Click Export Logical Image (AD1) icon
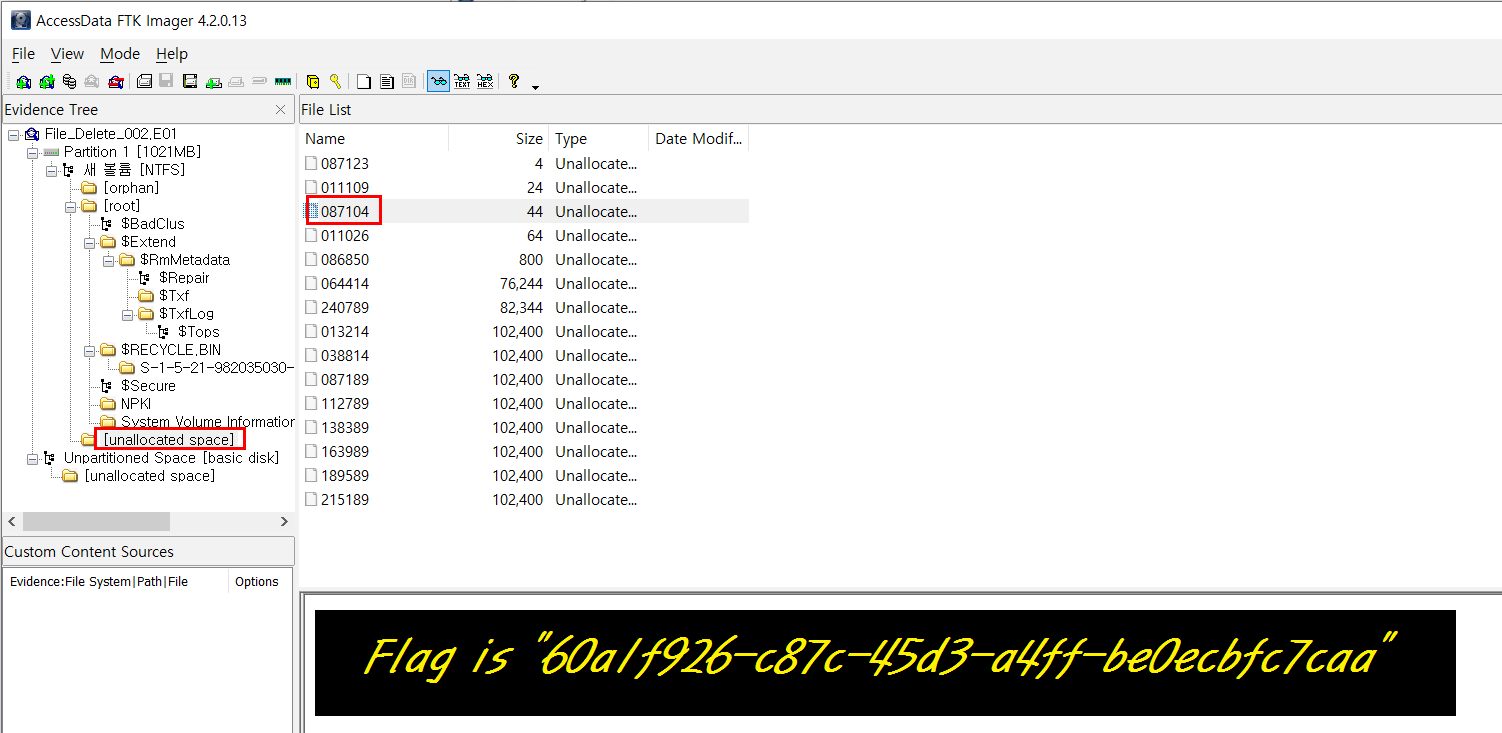This screenshot has width=1502, height=733. coord(190,82)
